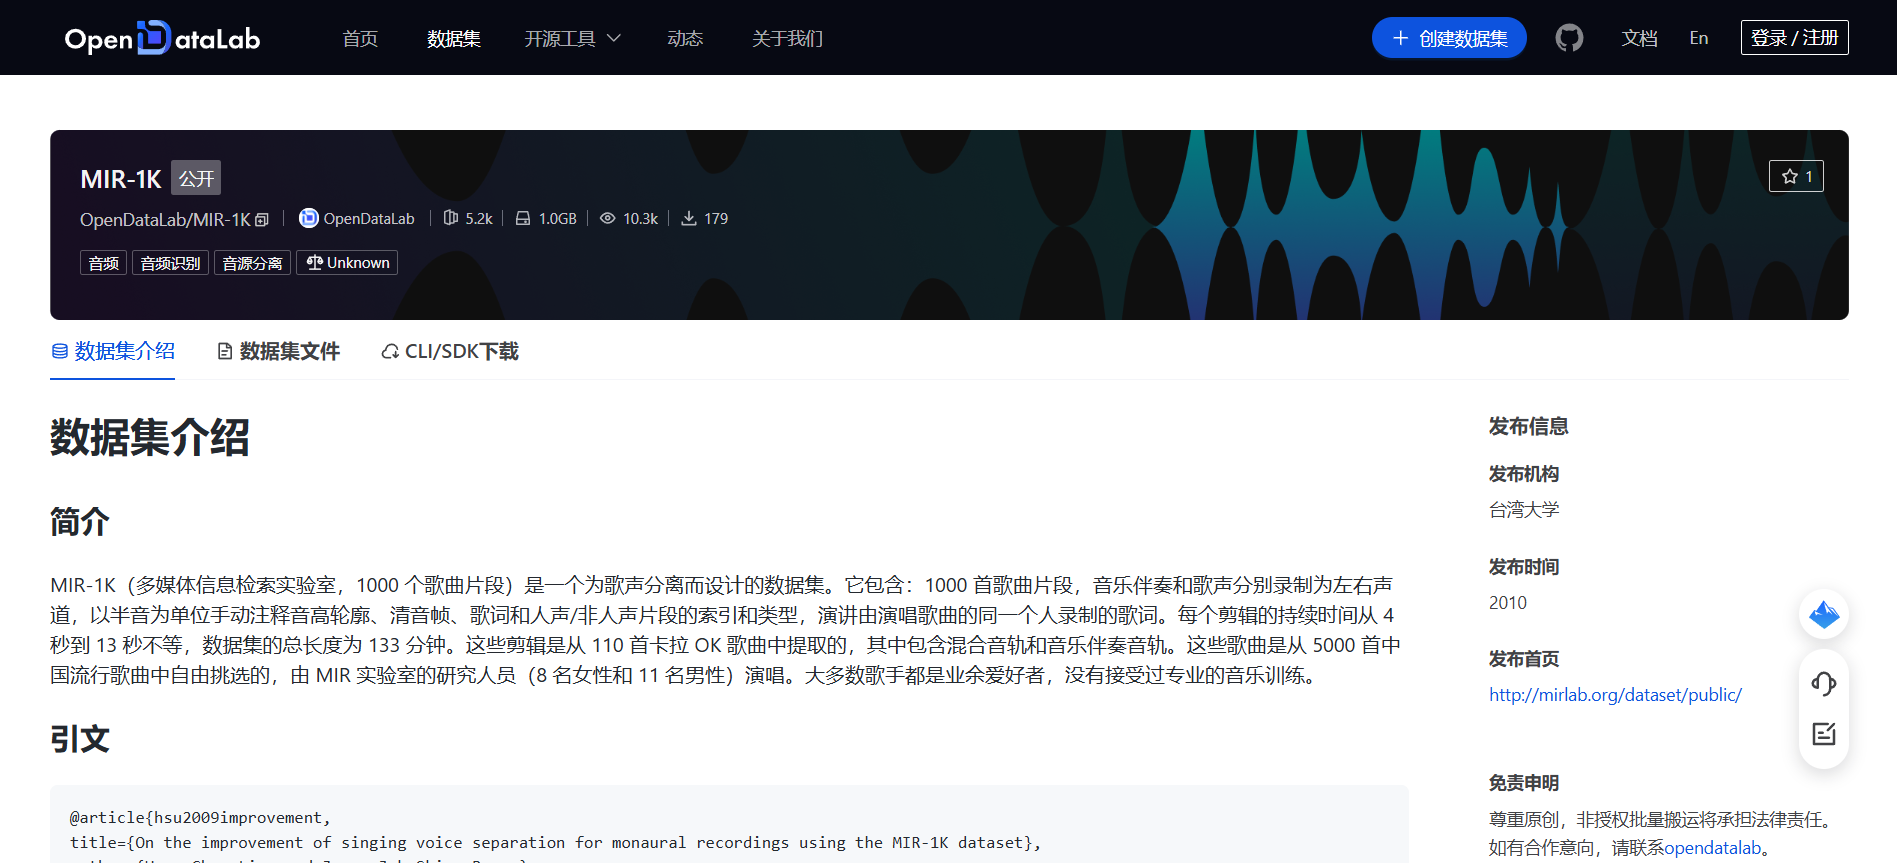Click the 发布信息 sidebar heading
Screen dimensions: 1897x863
tap(1528, 426)
